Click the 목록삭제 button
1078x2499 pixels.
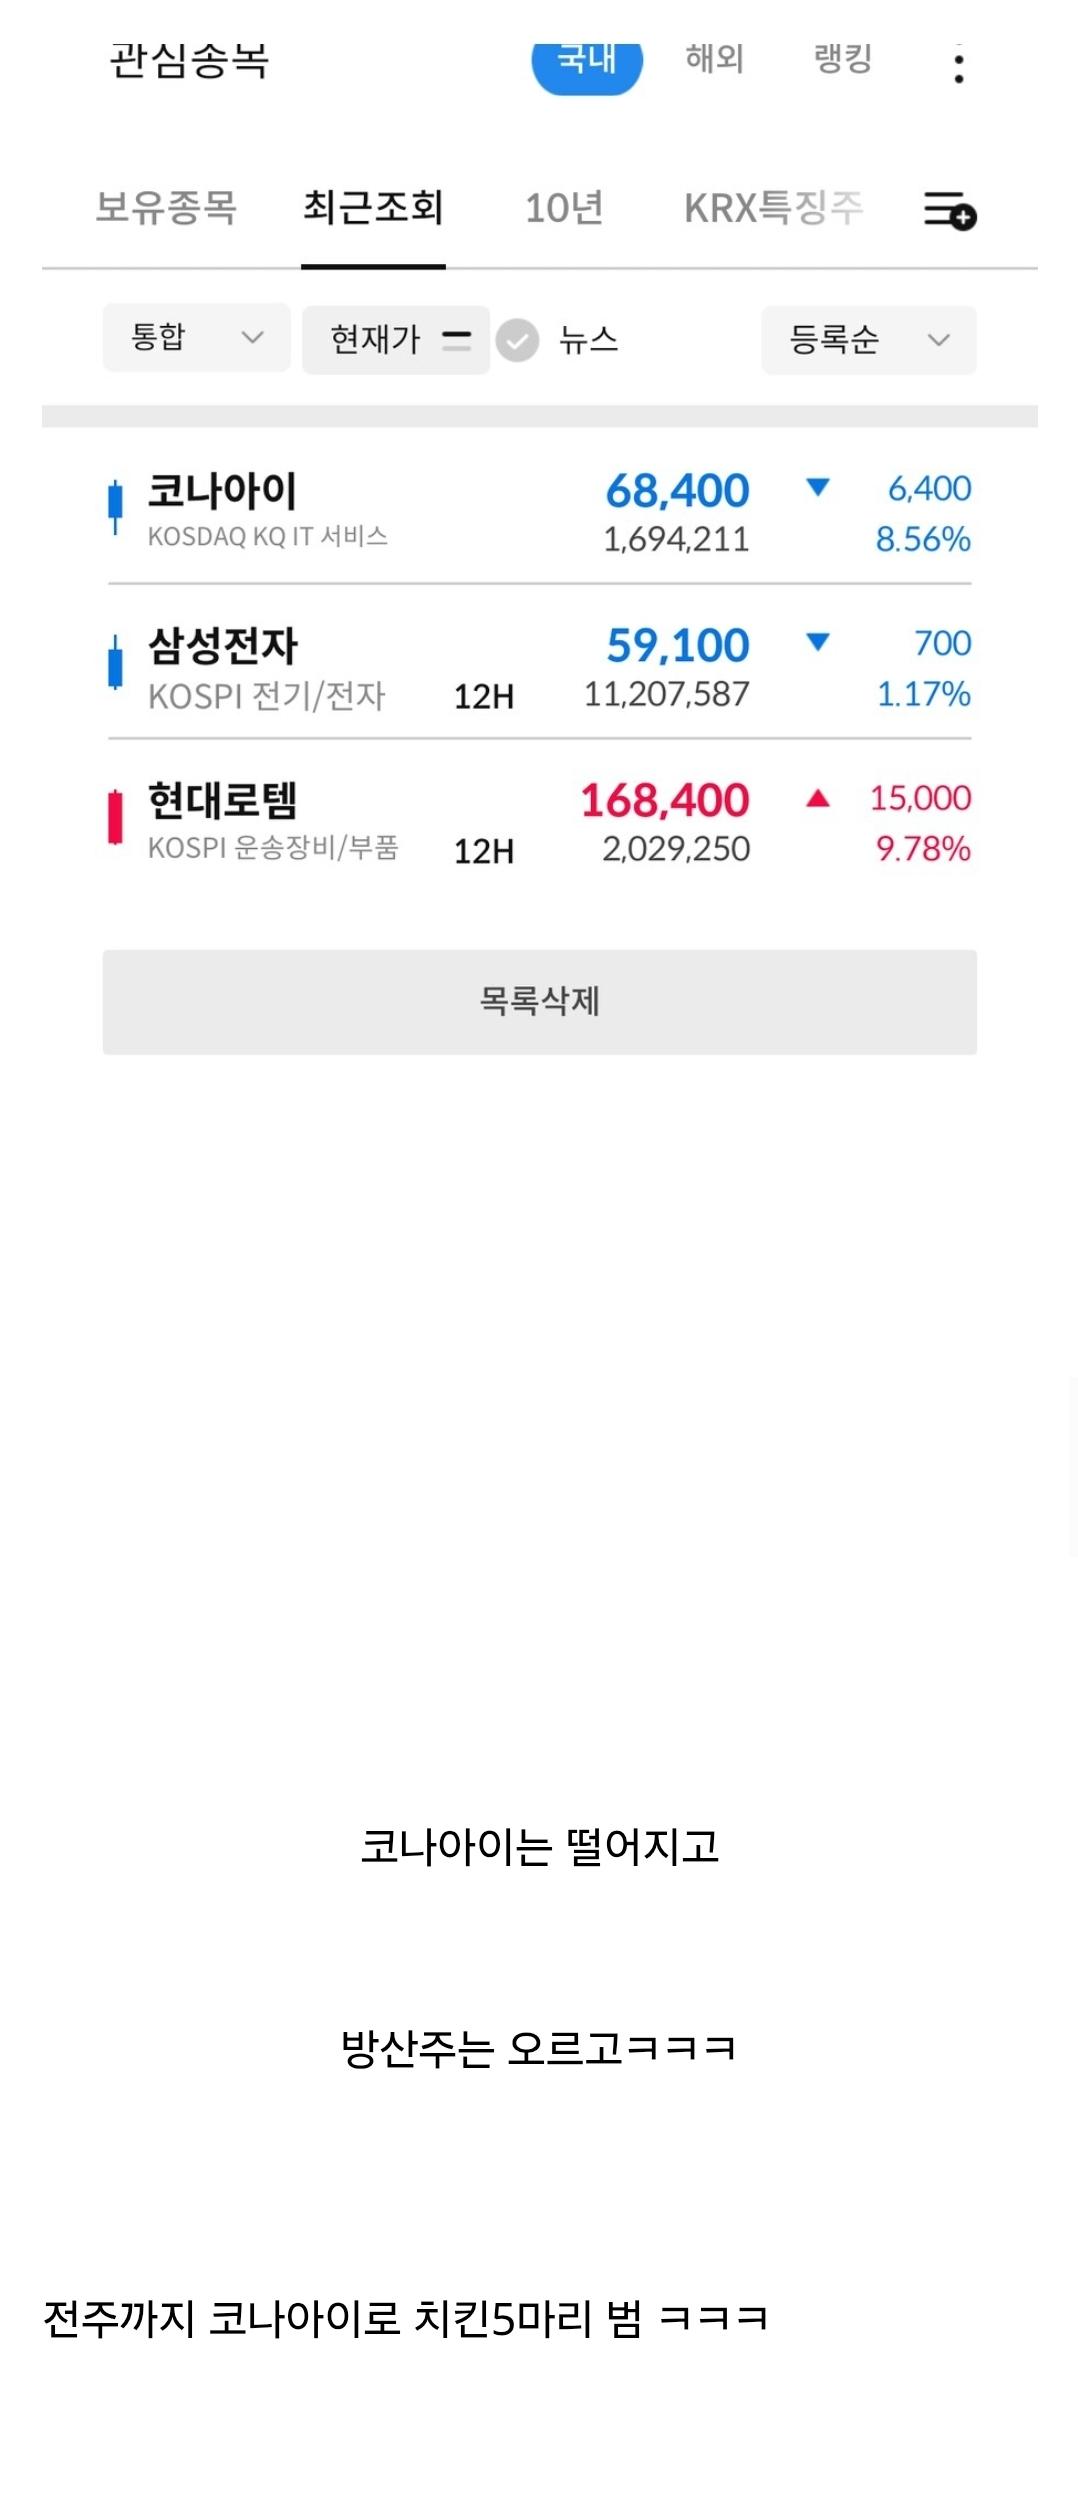[540, 1002]
